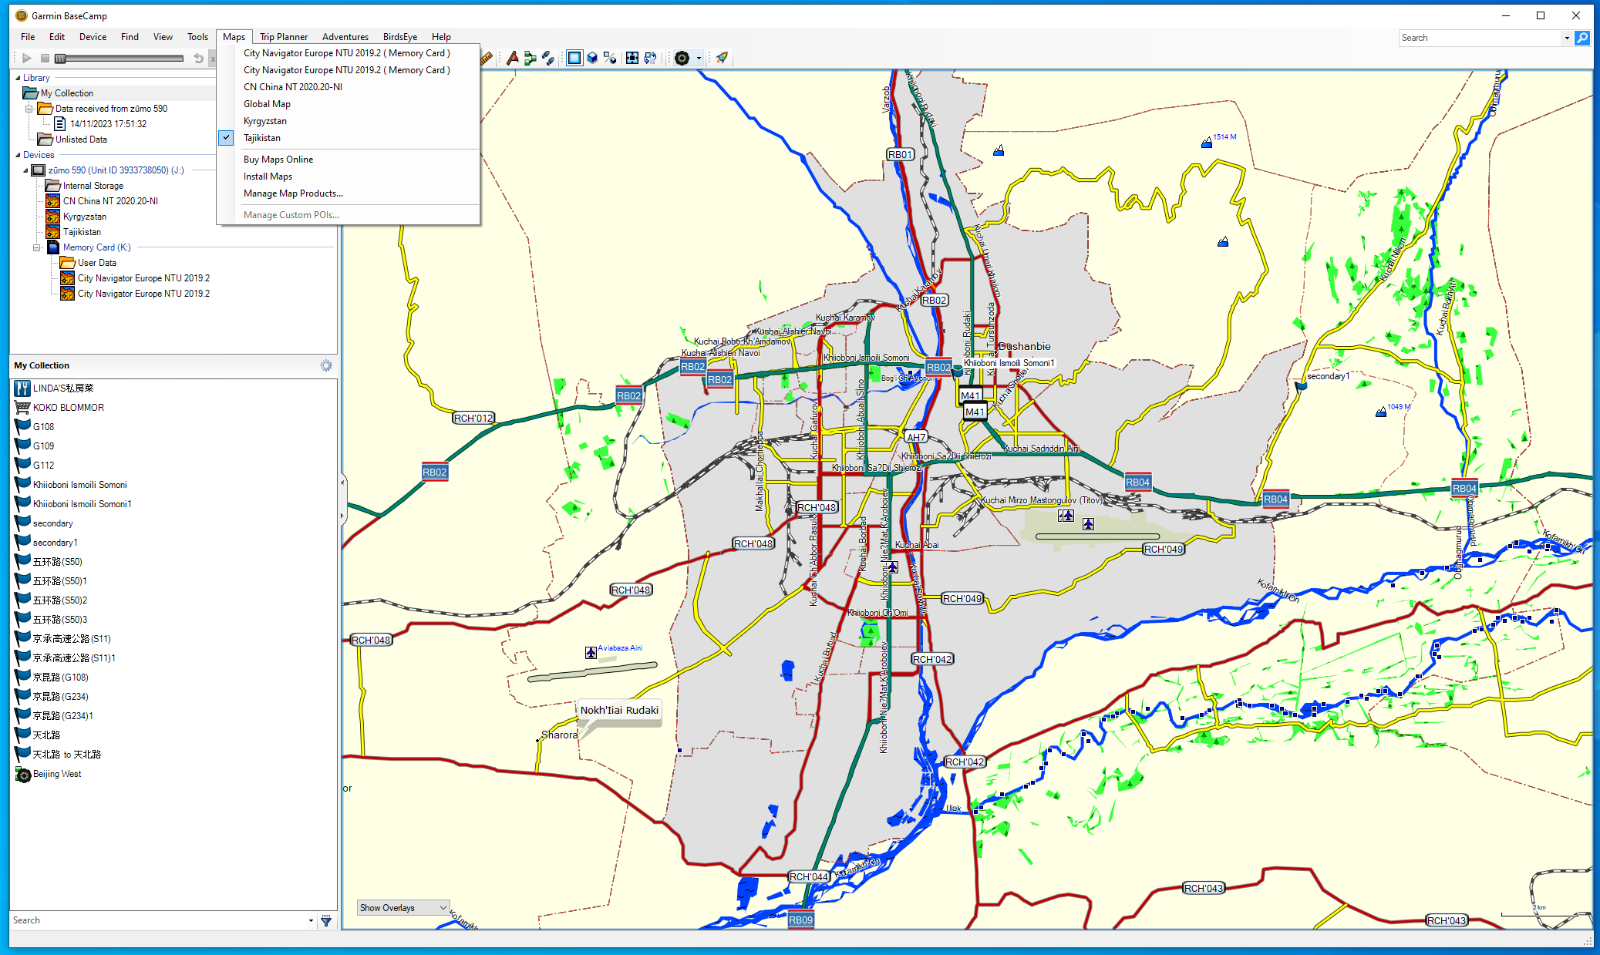
Task: Select User Data folder on Memory Card
Action: (88, 263)
